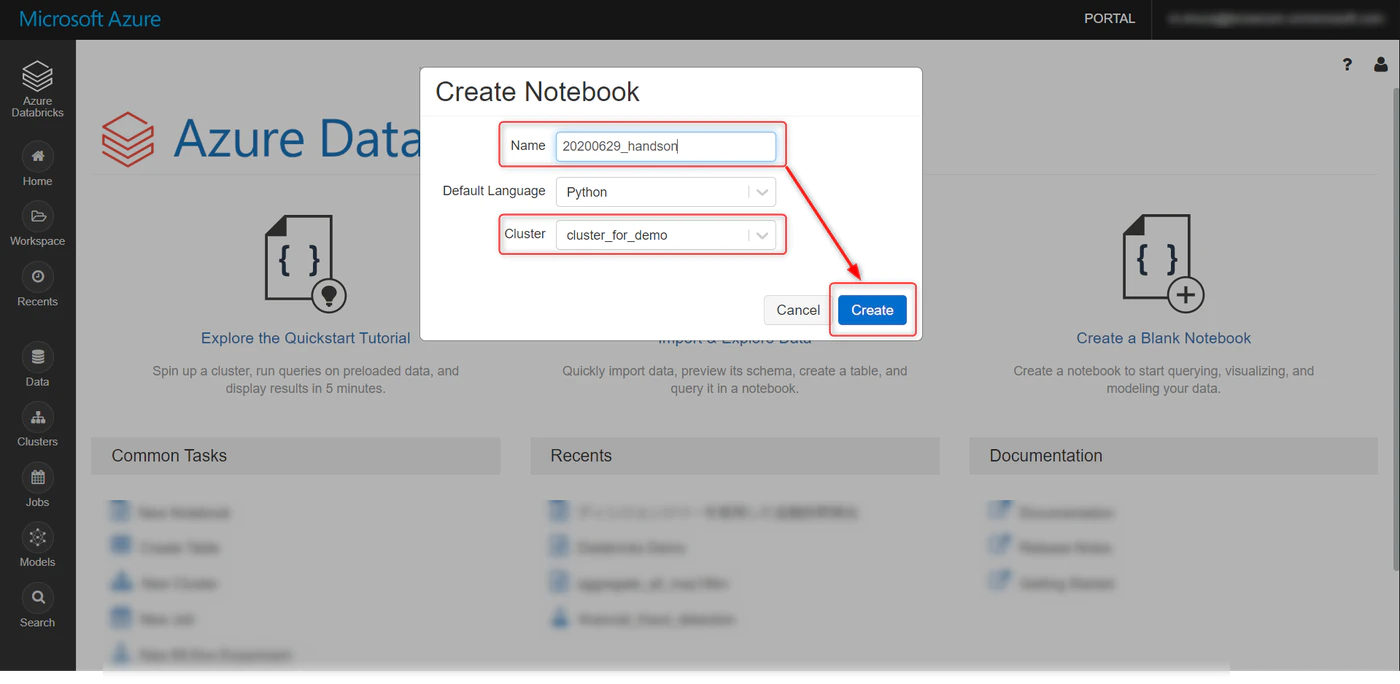The image size is (1400, 684).
Task: Click the Documentation panel heading
Action: 1046,455
